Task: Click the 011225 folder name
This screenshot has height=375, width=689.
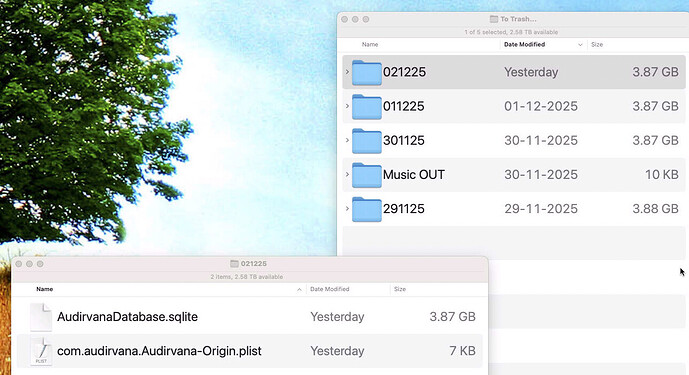Action: (x=404, y=106)
